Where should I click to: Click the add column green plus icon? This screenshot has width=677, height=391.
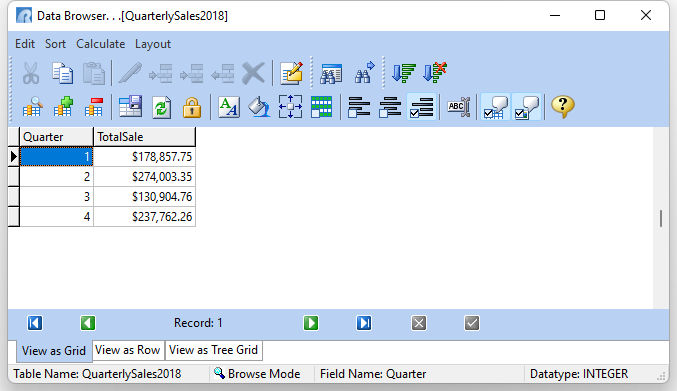click(63, 107)
